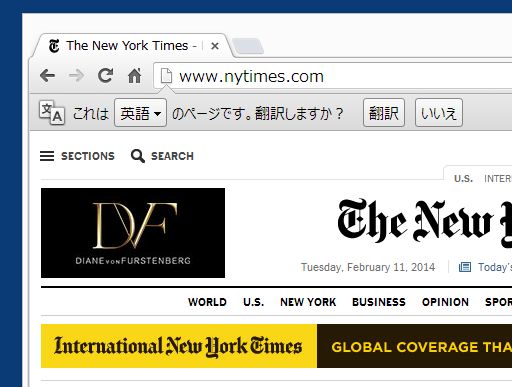Open the U.S. navigation section
Viewport: 512px width, 387px height.
(254, 302)
